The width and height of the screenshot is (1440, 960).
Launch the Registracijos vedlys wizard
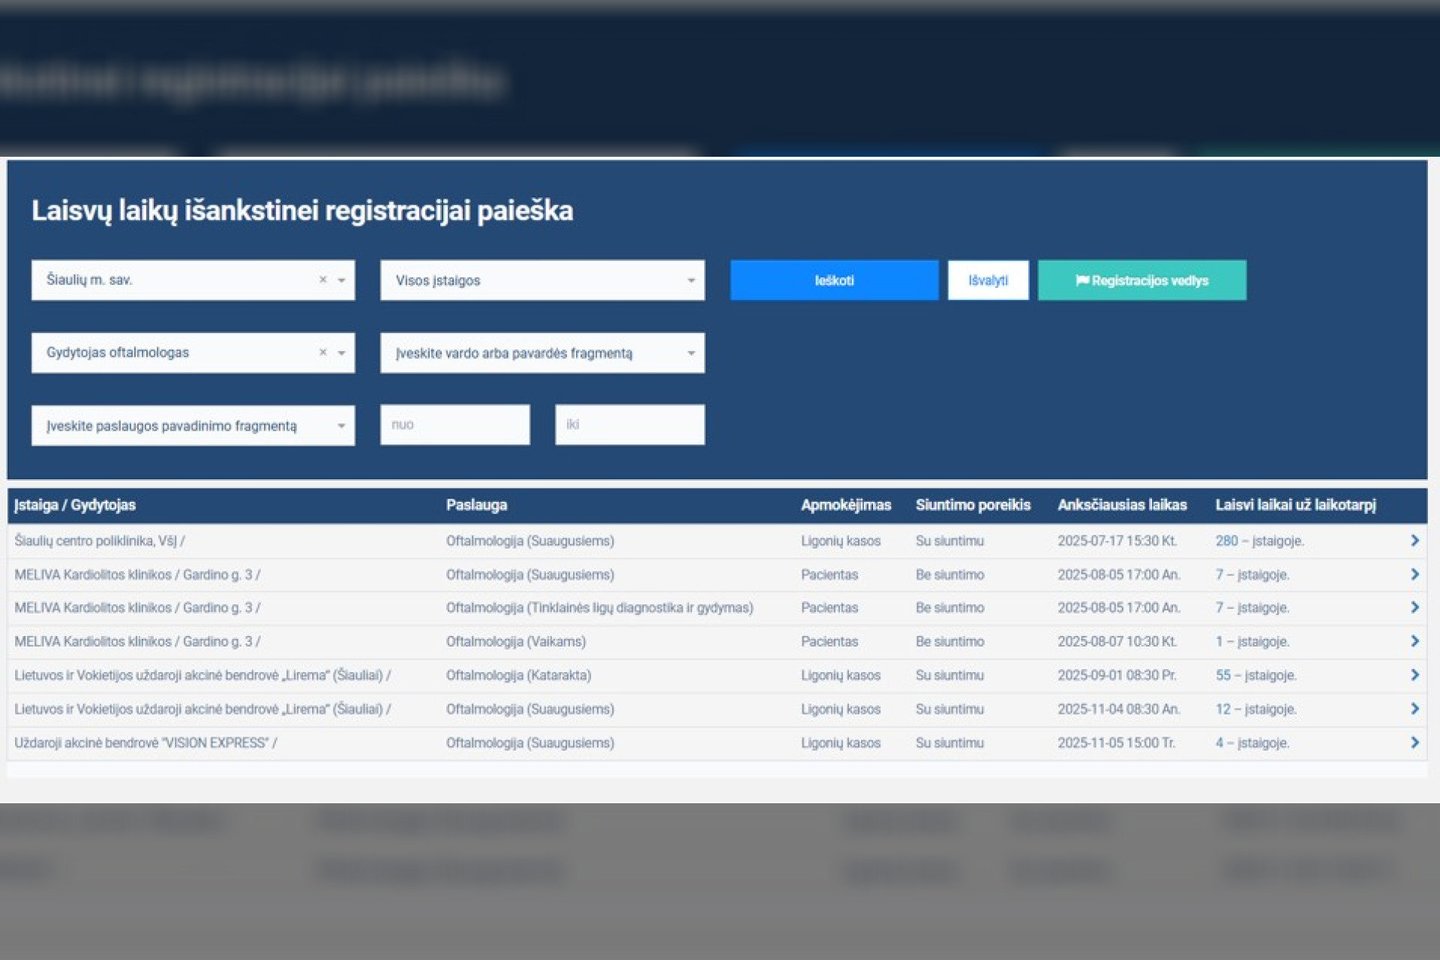click(1141, 281)
